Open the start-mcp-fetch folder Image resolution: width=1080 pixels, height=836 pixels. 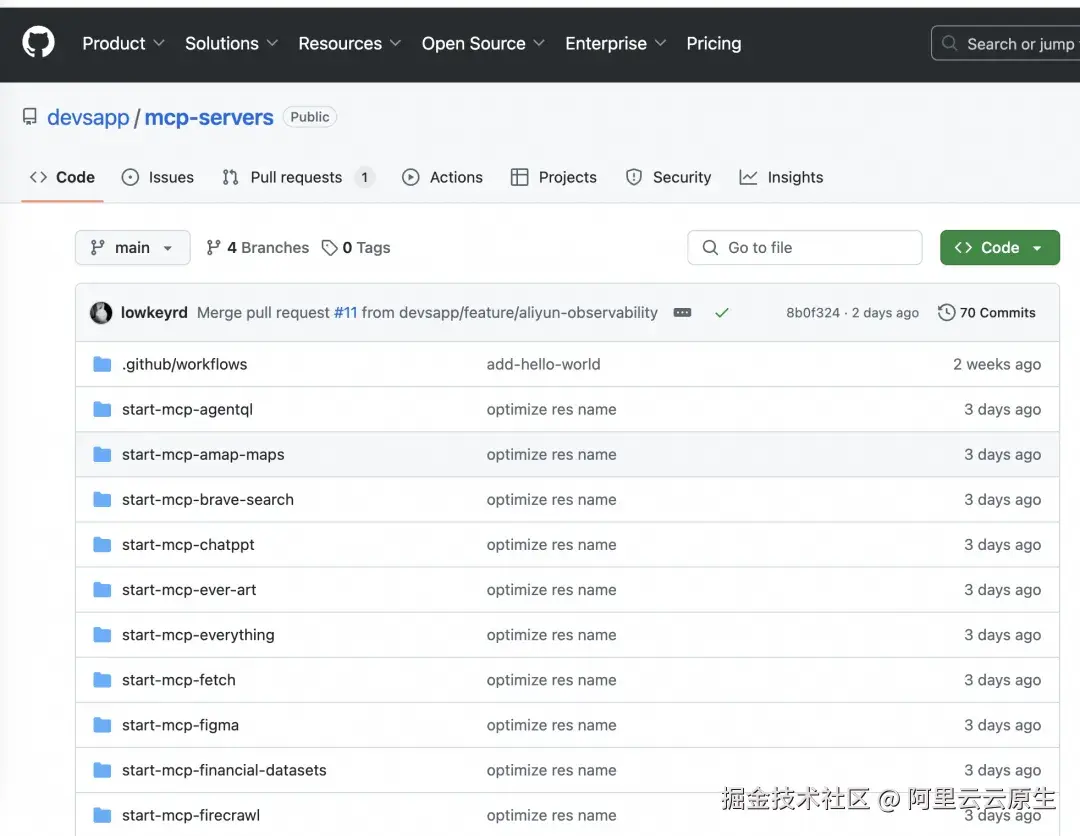coord(179,680)
